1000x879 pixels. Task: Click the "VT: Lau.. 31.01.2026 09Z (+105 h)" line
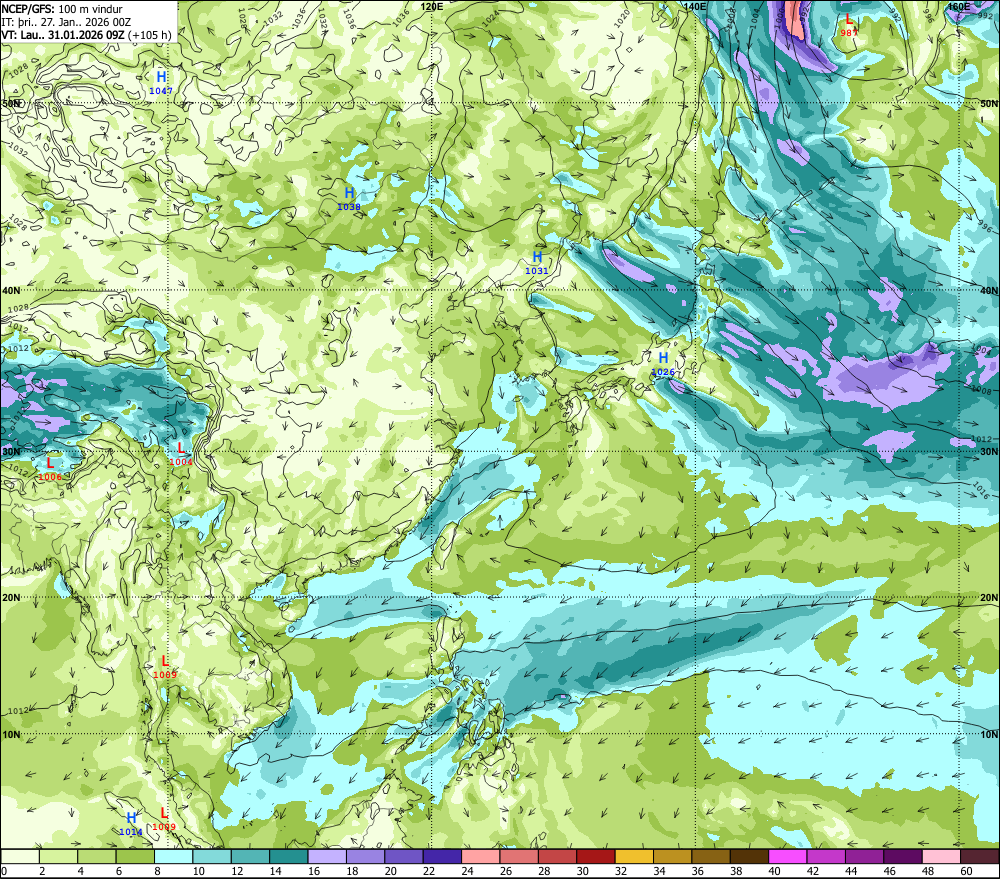coord(86,34)
